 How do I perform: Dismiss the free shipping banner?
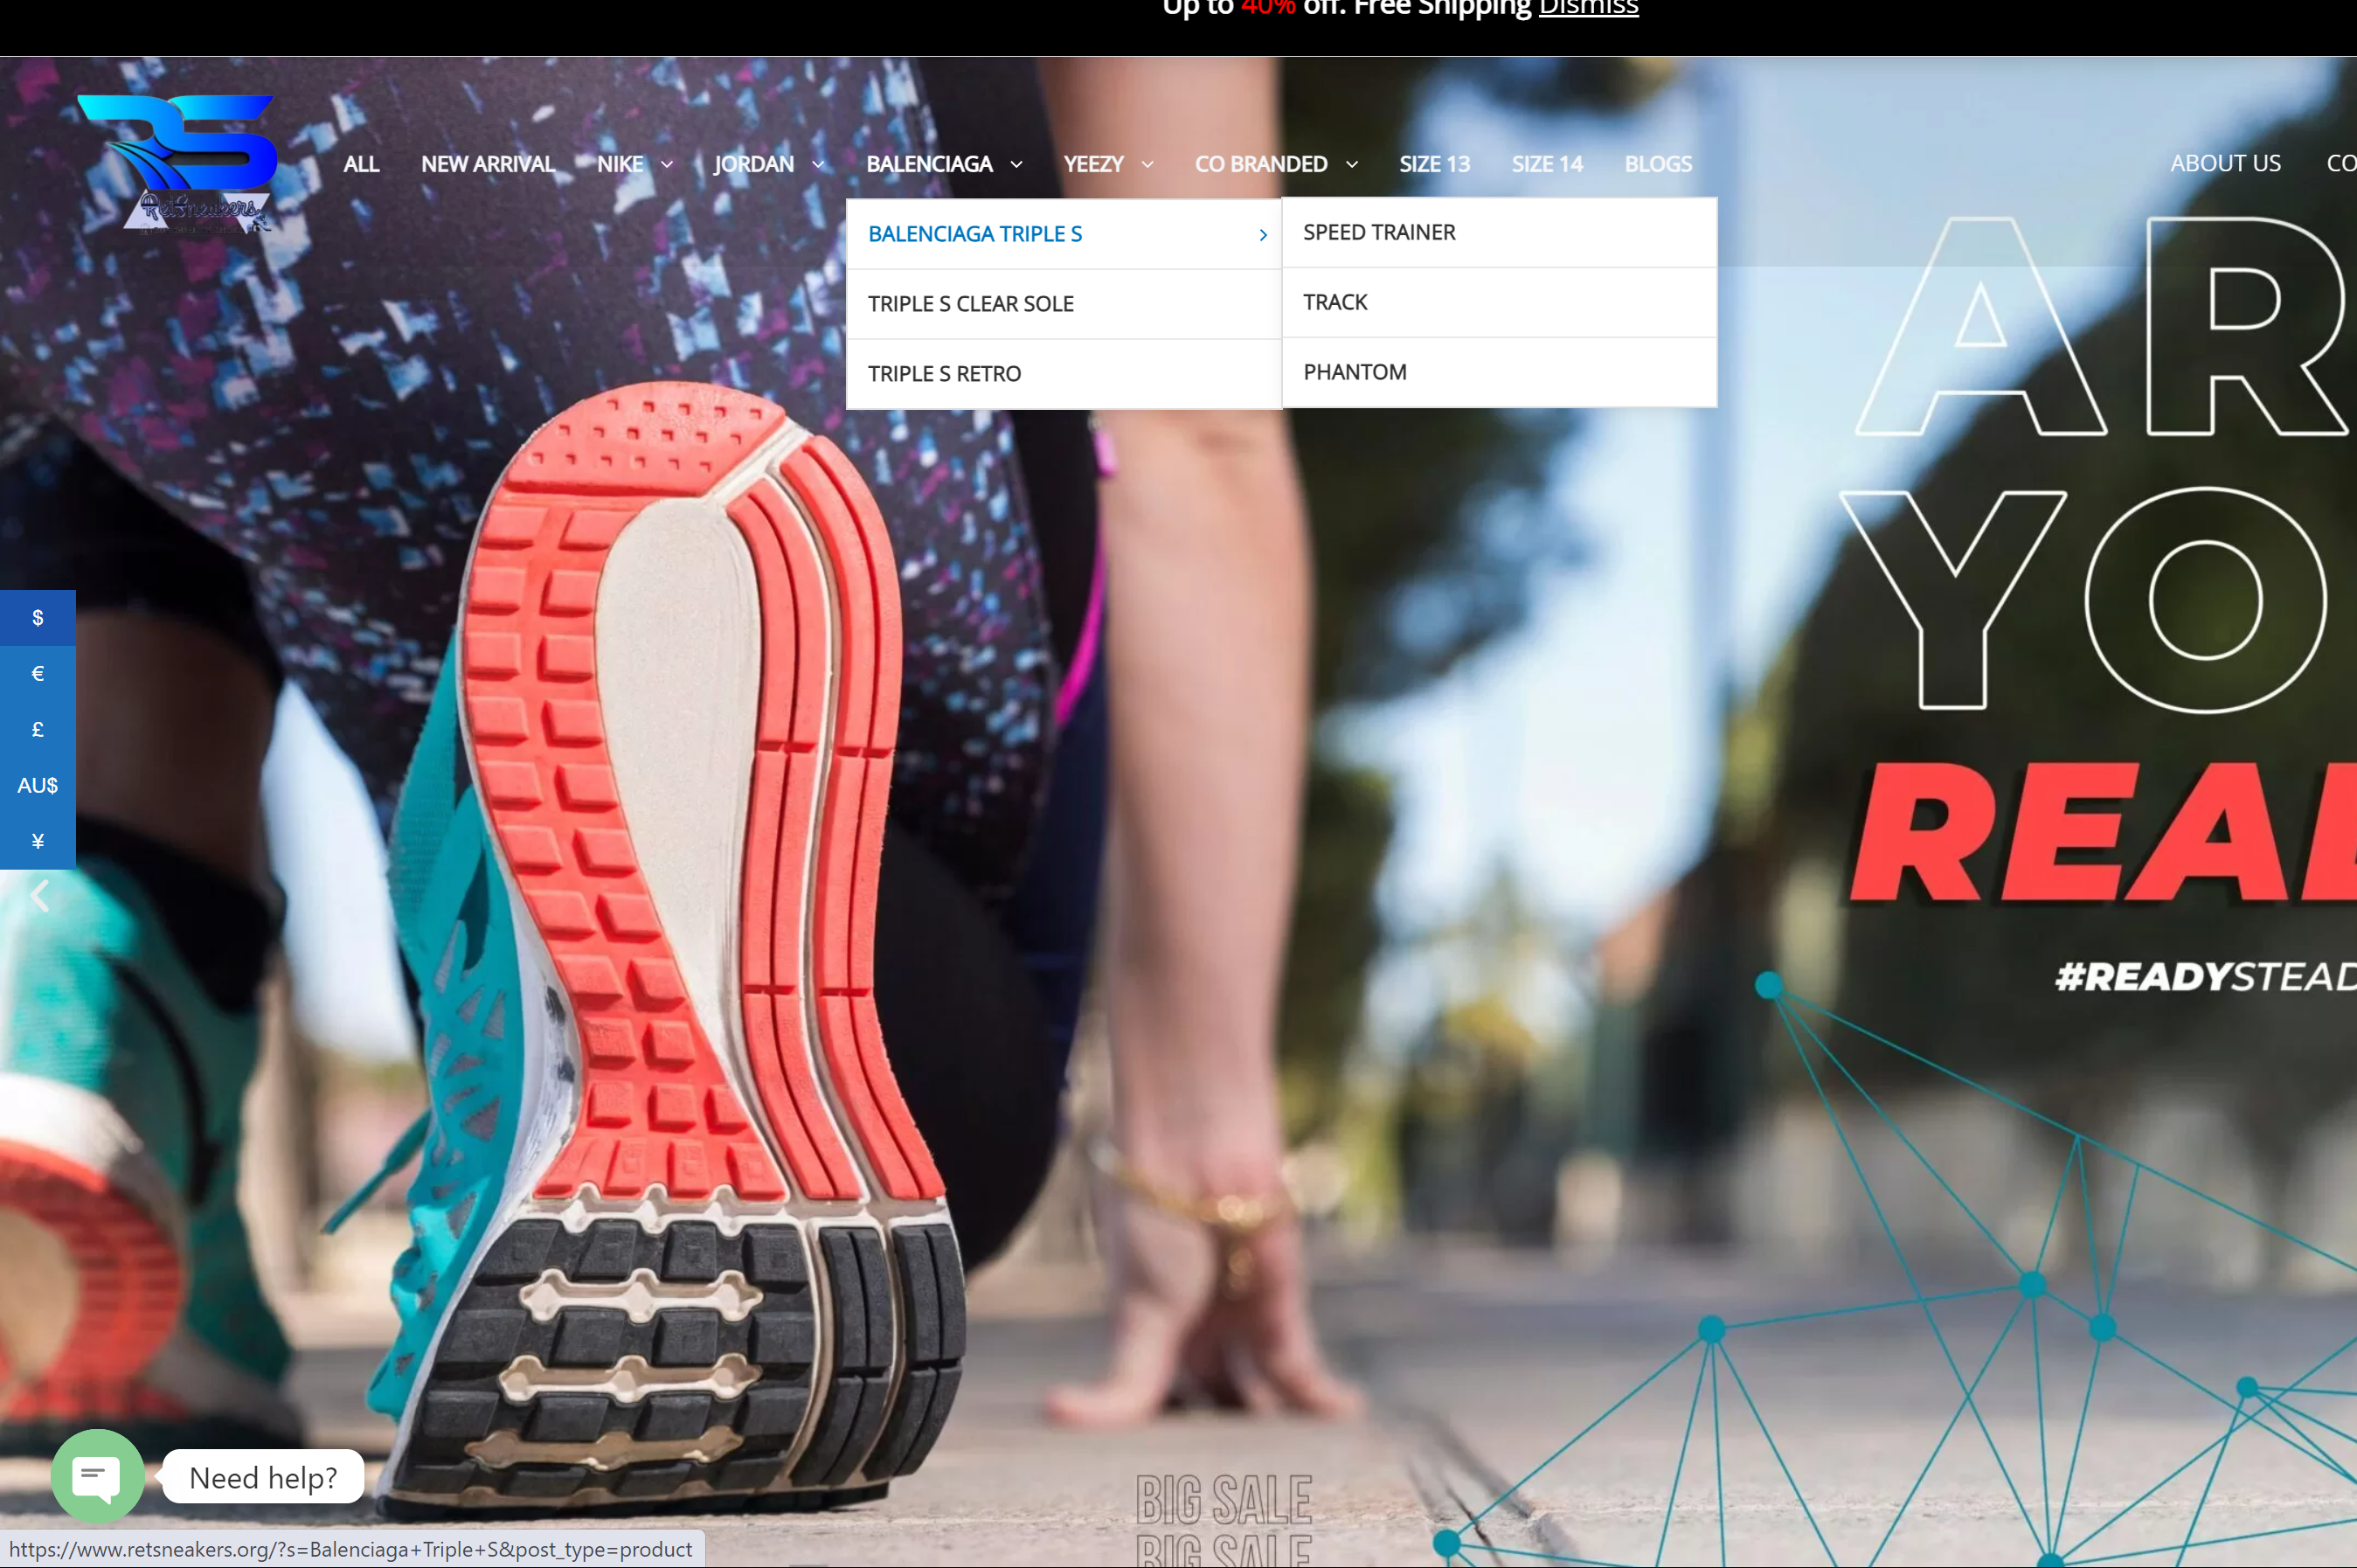(x=1588, y=8)
